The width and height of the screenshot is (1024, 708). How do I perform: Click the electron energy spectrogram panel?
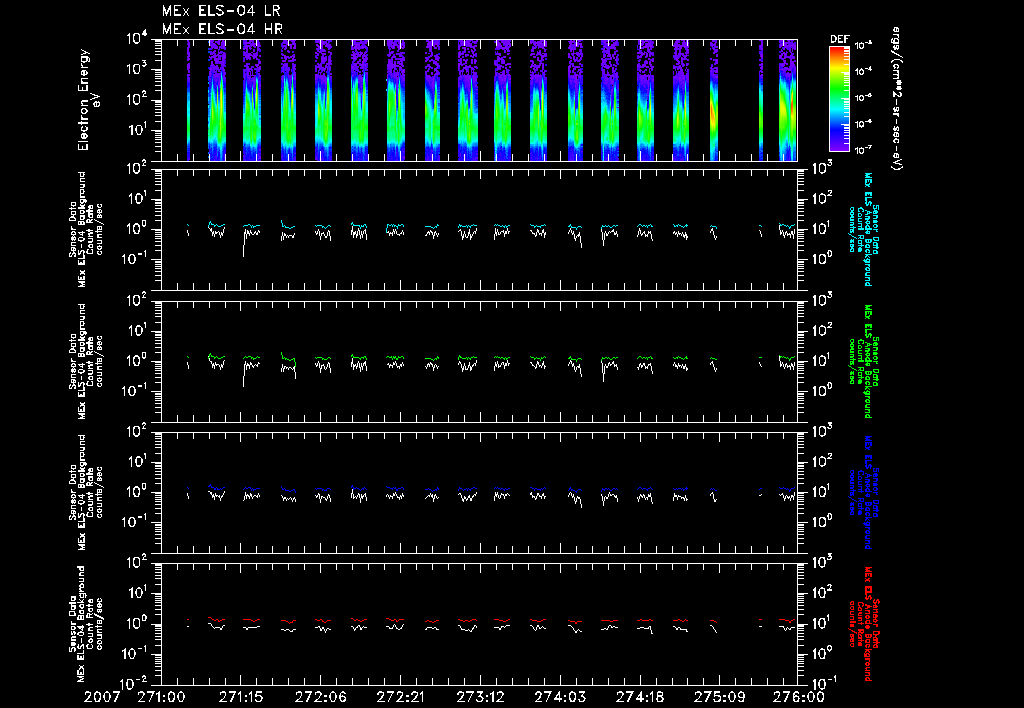point(479,100)
